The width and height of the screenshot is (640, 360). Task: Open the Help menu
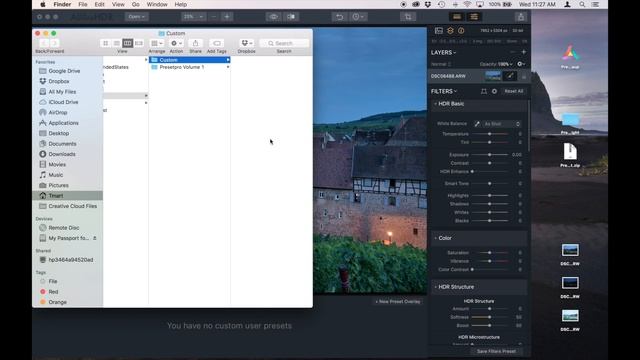tap(180, 4)
